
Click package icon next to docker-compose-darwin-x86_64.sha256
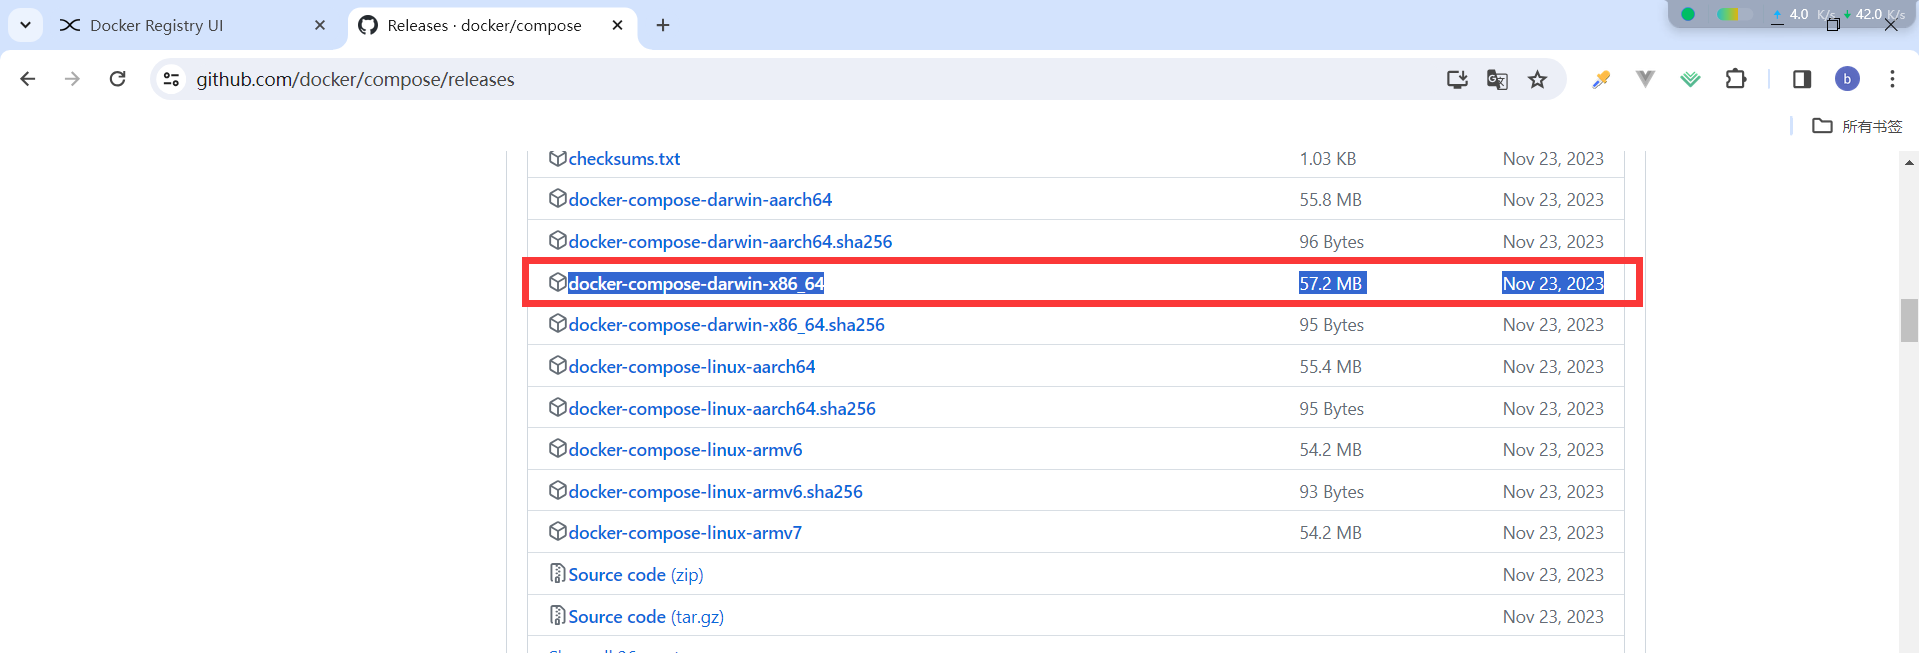[x=558, y=323]
